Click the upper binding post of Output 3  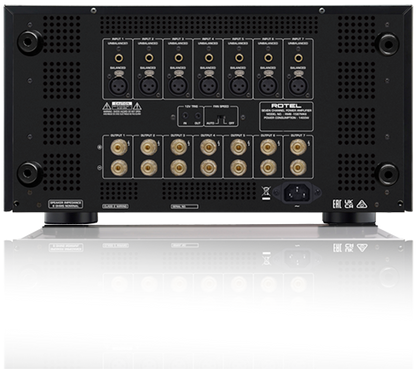179,147
